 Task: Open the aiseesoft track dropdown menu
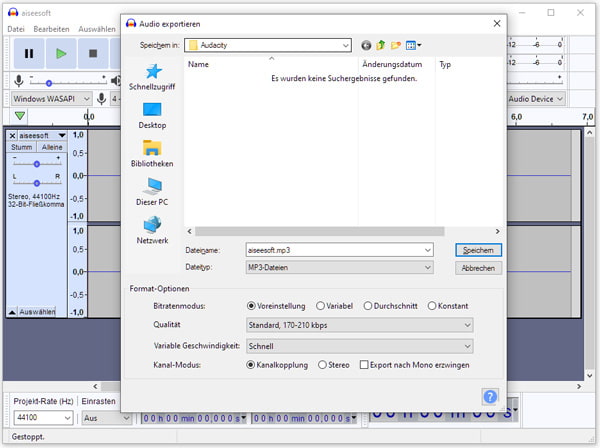[62, 135]
